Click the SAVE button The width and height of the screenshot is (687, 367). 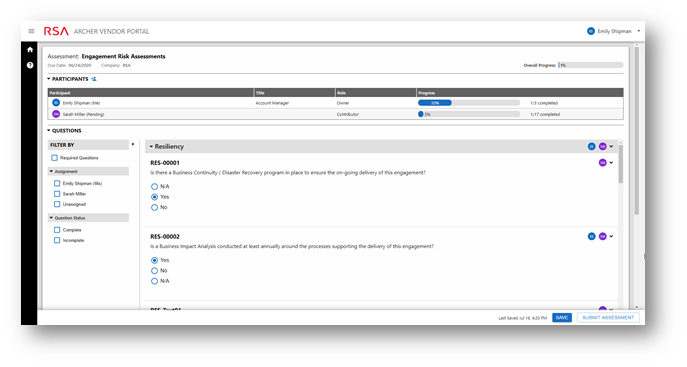(x=562, y=318)
